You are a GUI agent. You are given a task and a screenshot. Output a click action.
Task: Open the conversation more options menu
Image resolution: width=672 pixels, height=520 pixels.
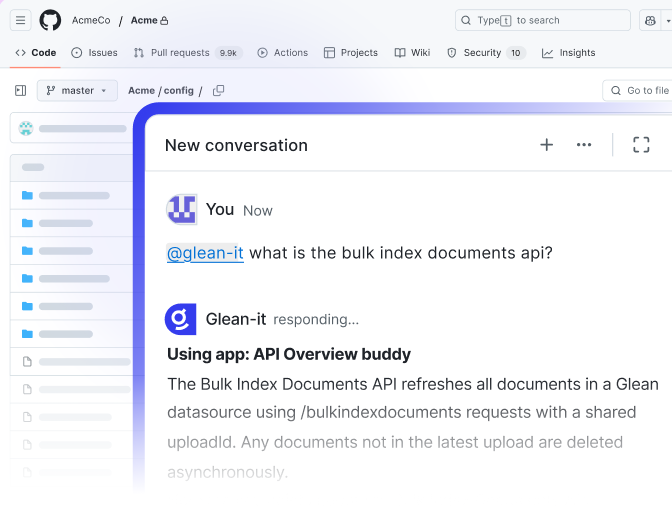click(584, 145)
